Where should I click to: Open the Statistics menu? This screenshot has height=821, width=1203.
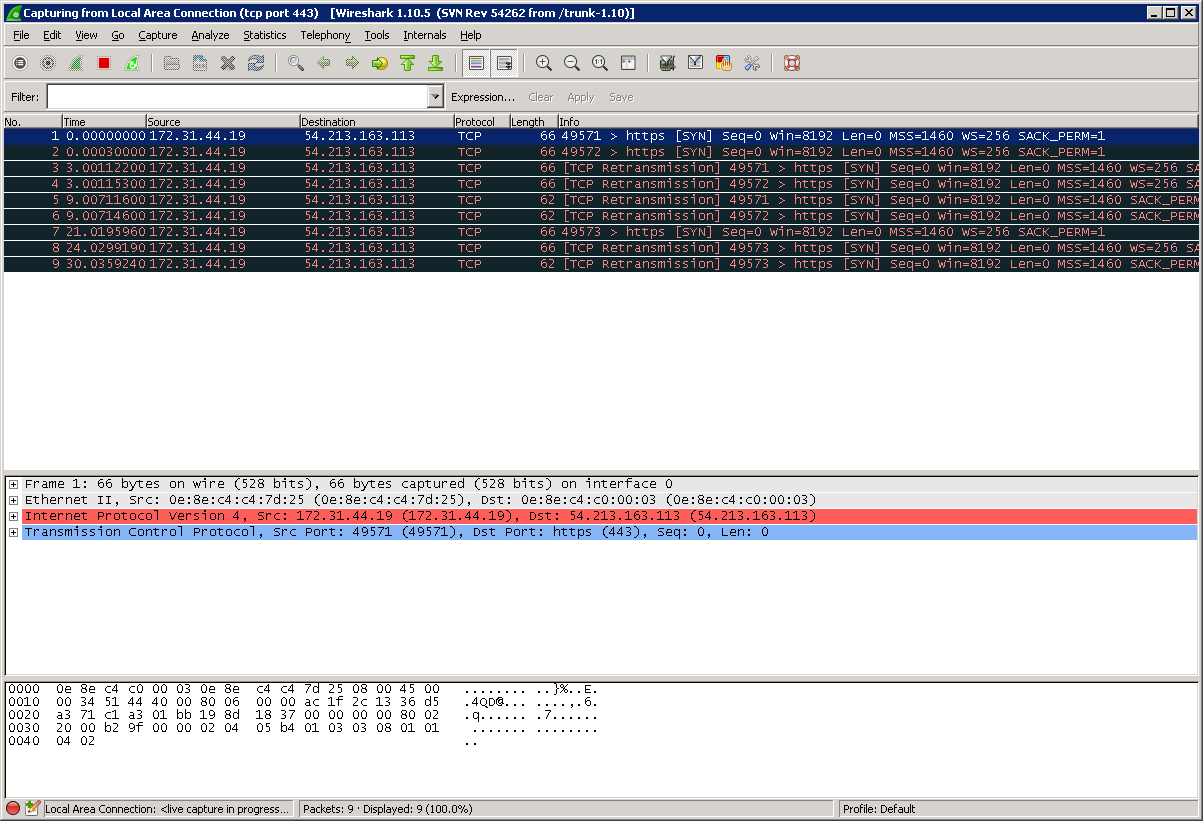[264, 35]
